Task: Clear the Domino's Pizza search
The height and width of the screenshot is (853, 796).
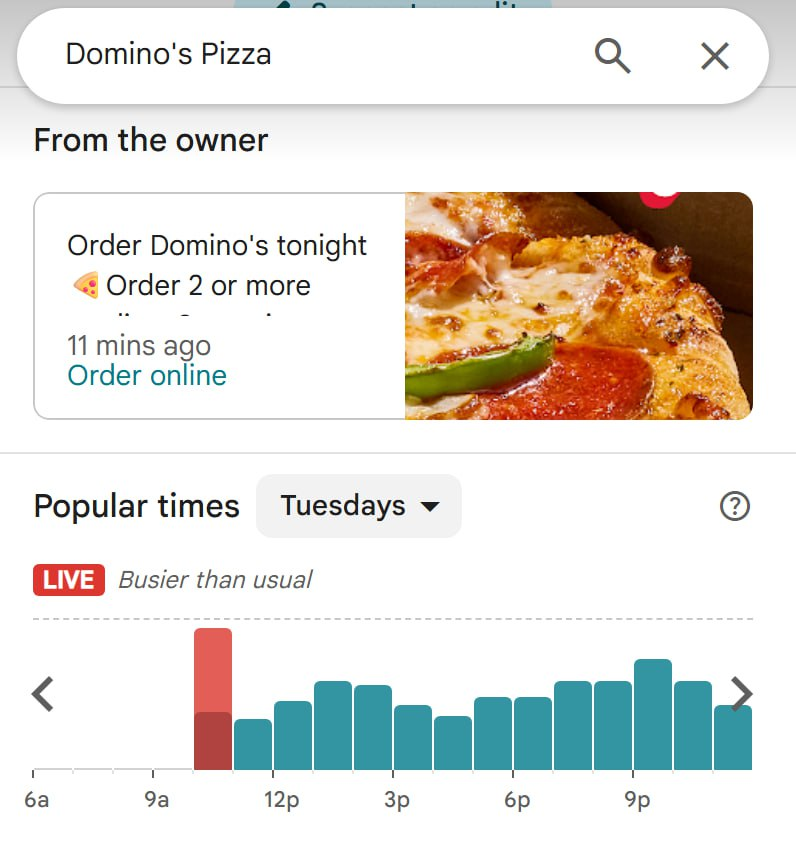Action: coord(714,55)
